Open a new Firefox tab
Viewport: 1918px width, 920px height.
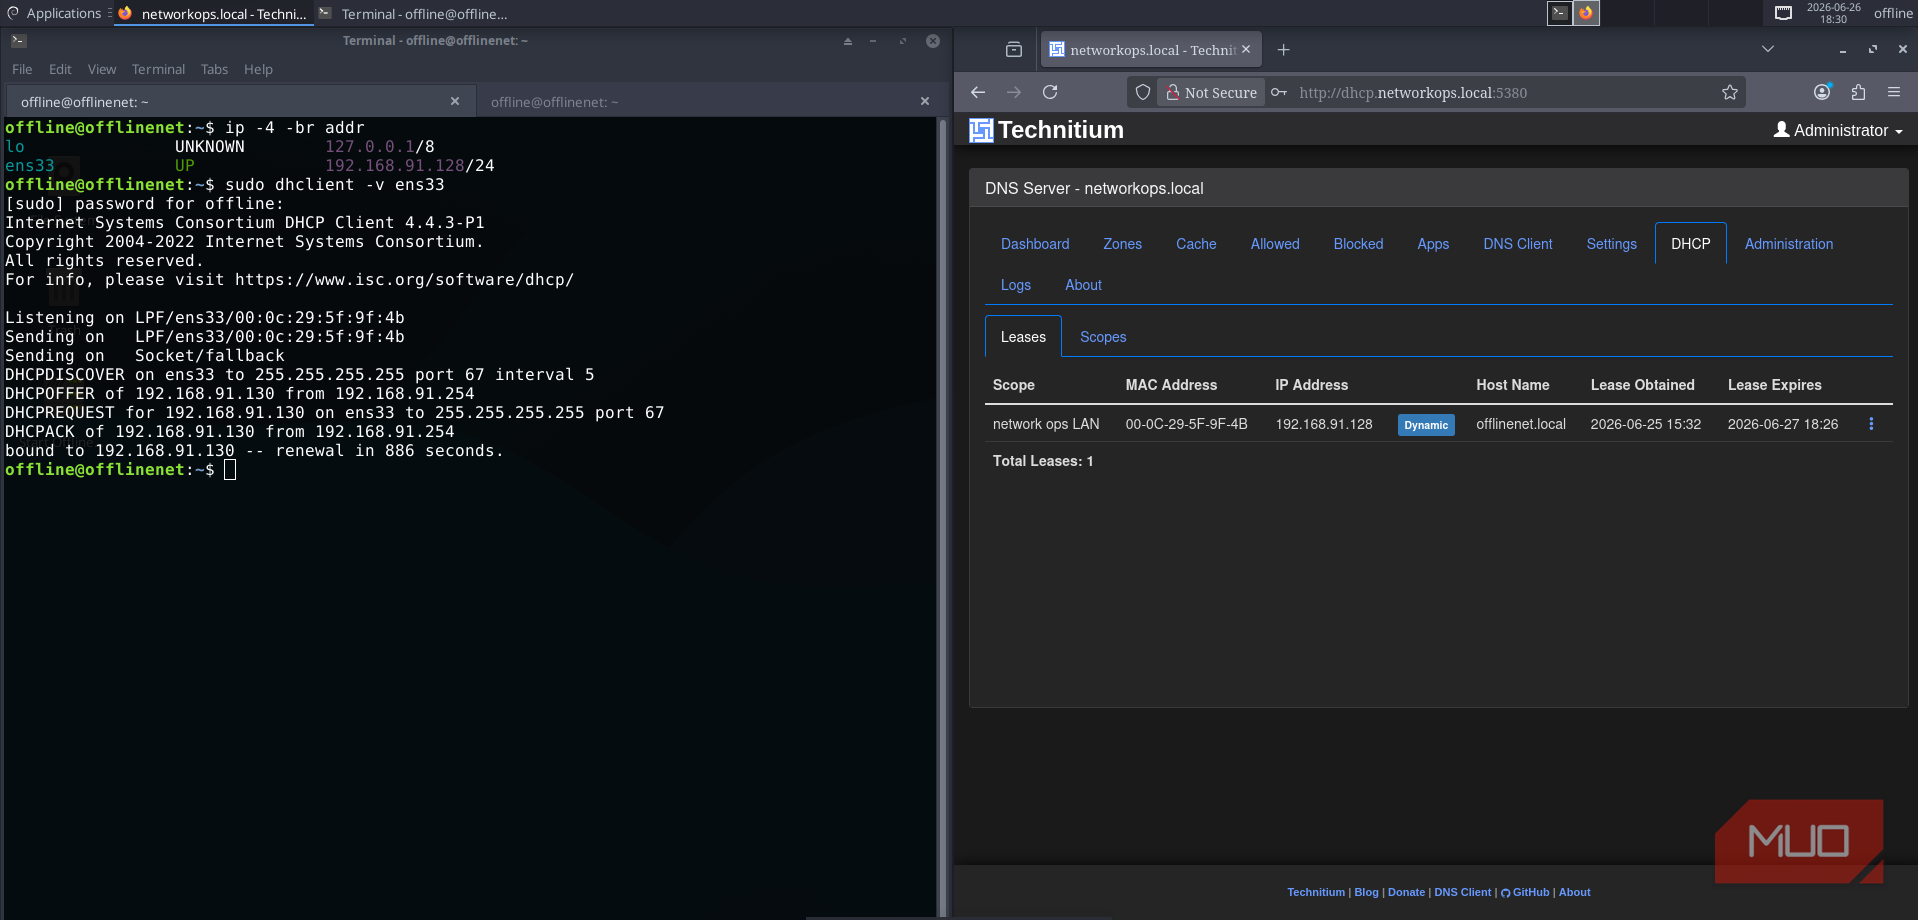[1284, 50]
